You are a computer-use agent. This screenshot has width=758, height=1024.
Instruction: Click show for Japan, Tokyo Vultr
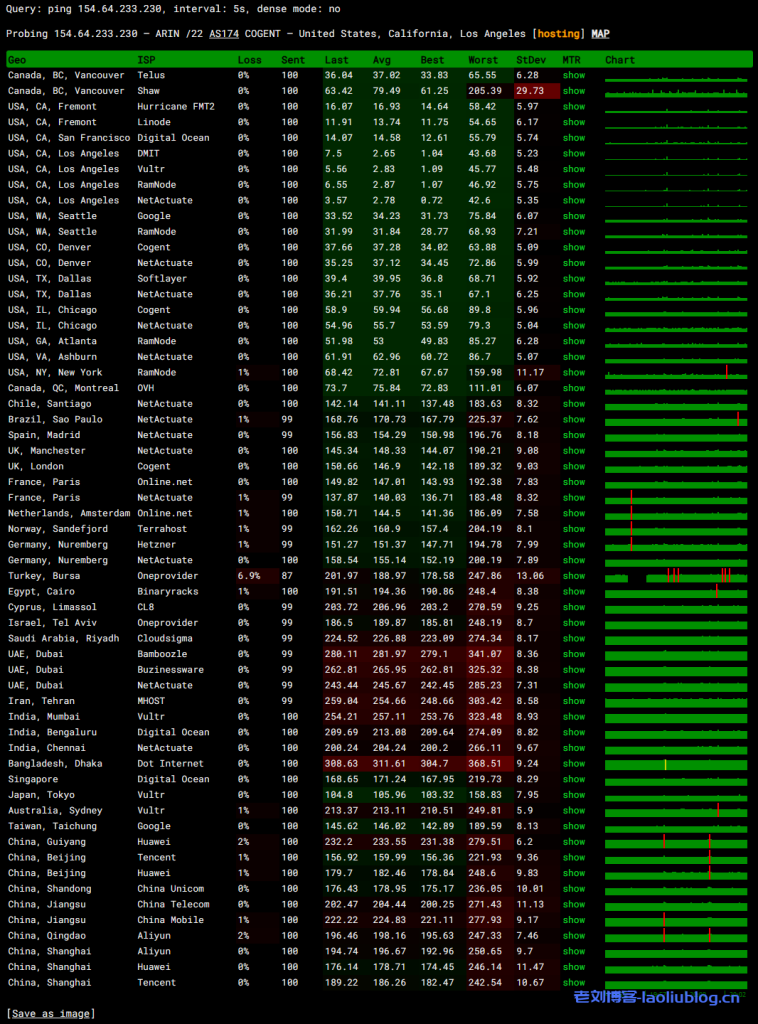click(573, 795)
